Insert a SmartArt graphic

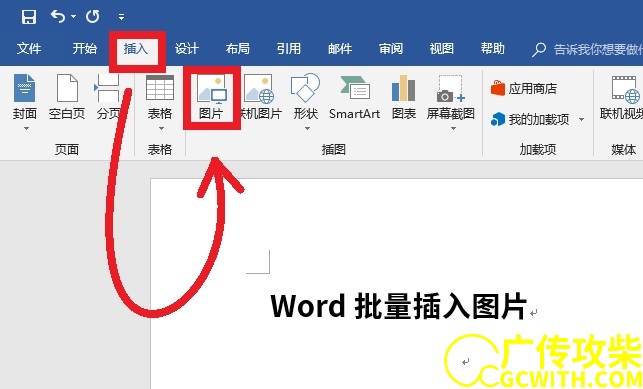coord(355,97)
